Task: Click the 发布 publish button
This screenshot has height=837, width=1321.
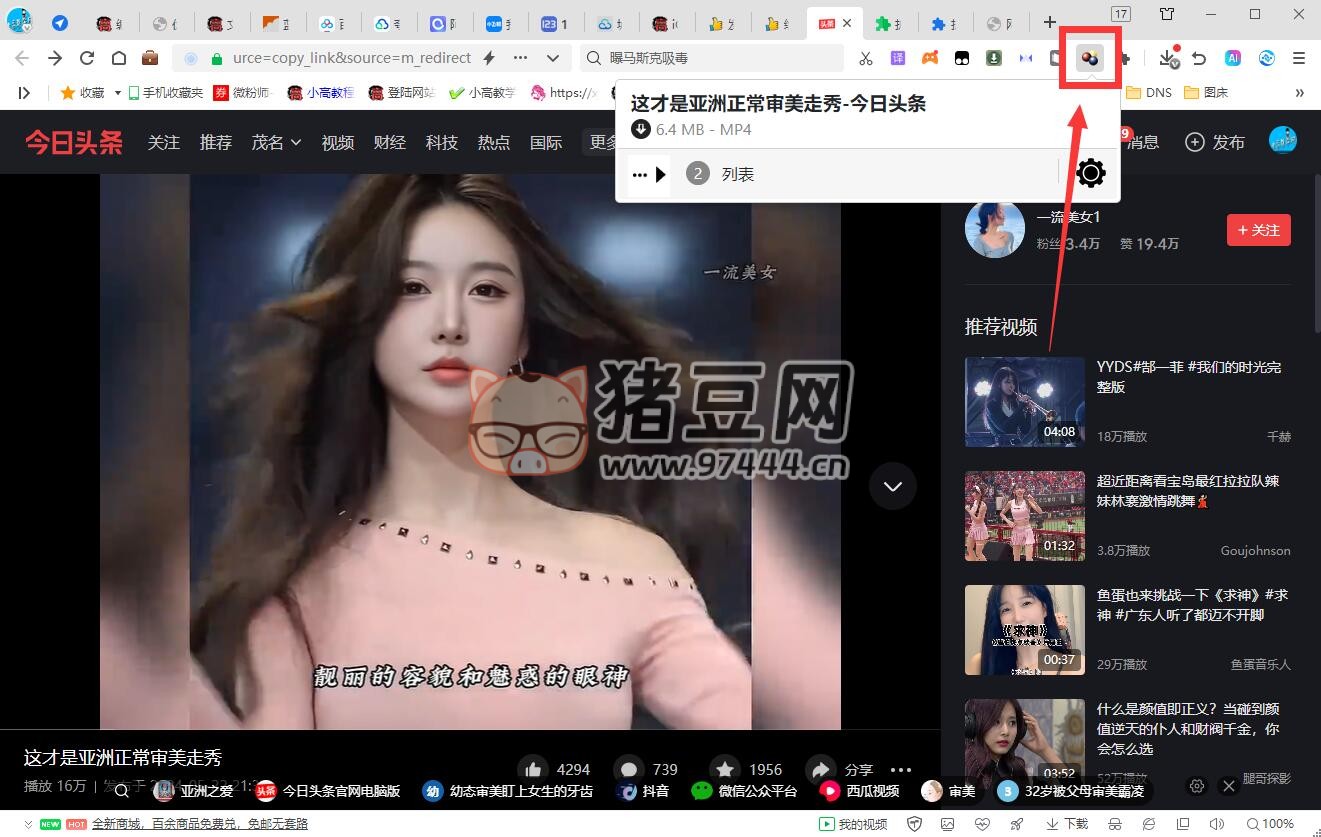Action: point(1215,142)
